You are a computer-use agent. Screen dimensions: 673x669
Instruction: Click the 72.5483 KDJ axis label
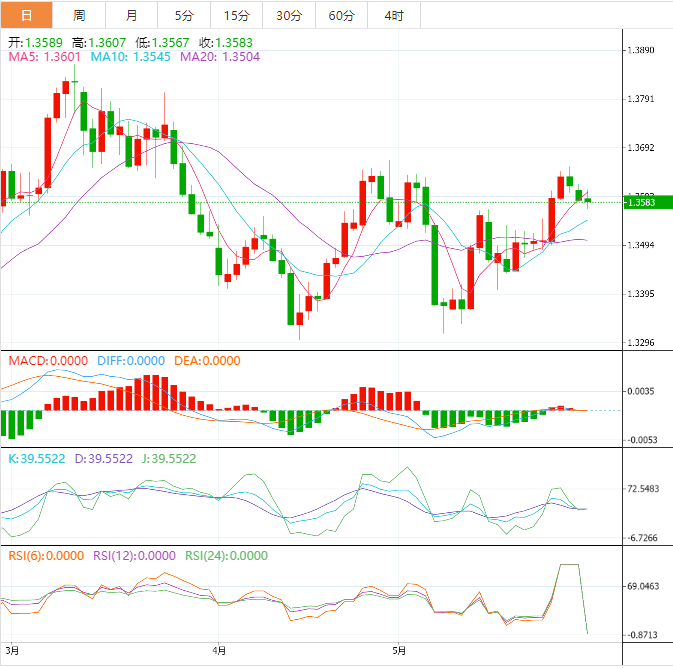[x=643, y=489]
